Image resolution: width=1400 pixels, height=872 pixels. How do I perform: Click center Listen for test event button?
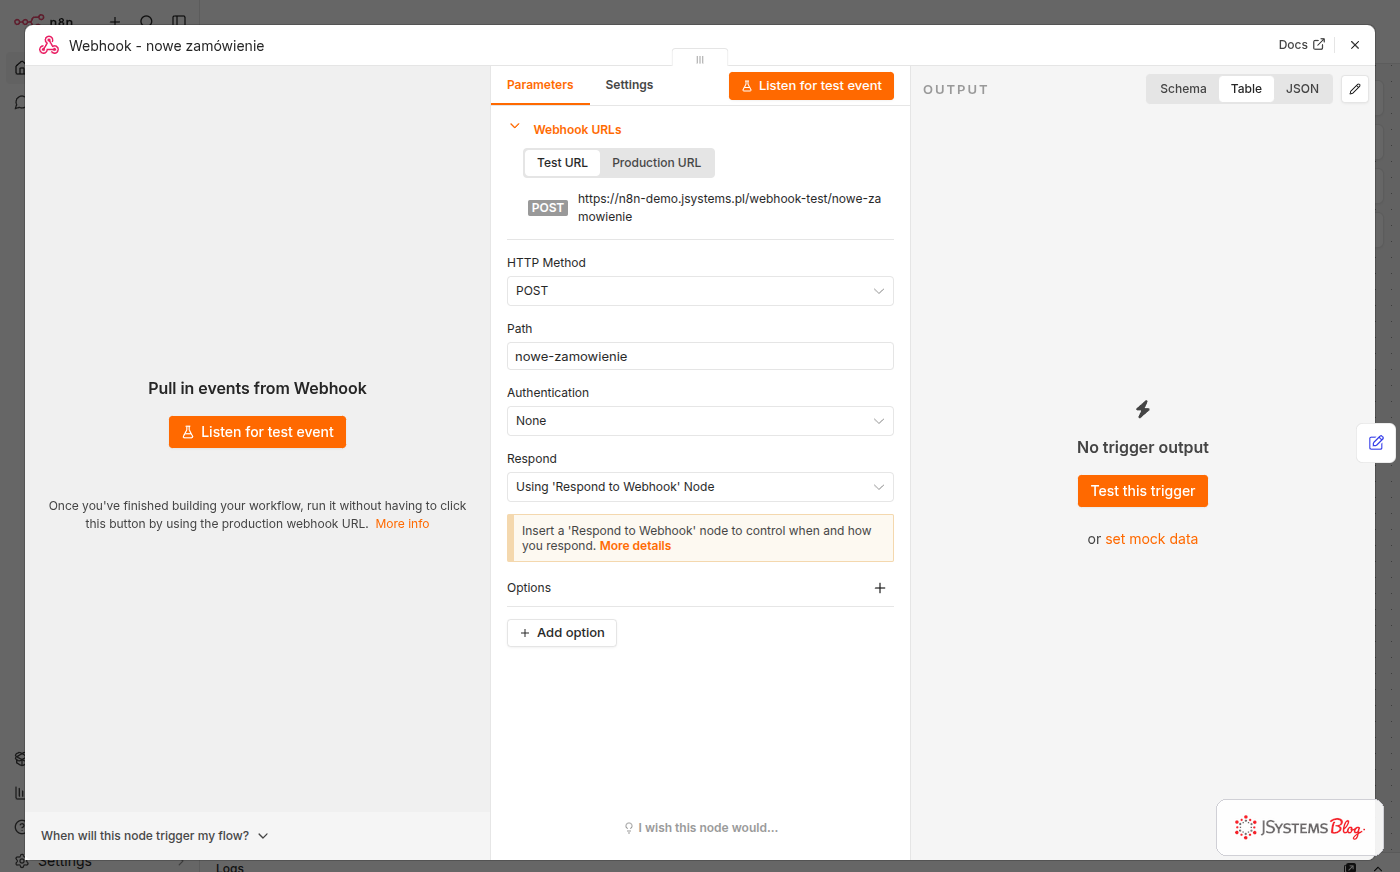click(x=257, y=432)
